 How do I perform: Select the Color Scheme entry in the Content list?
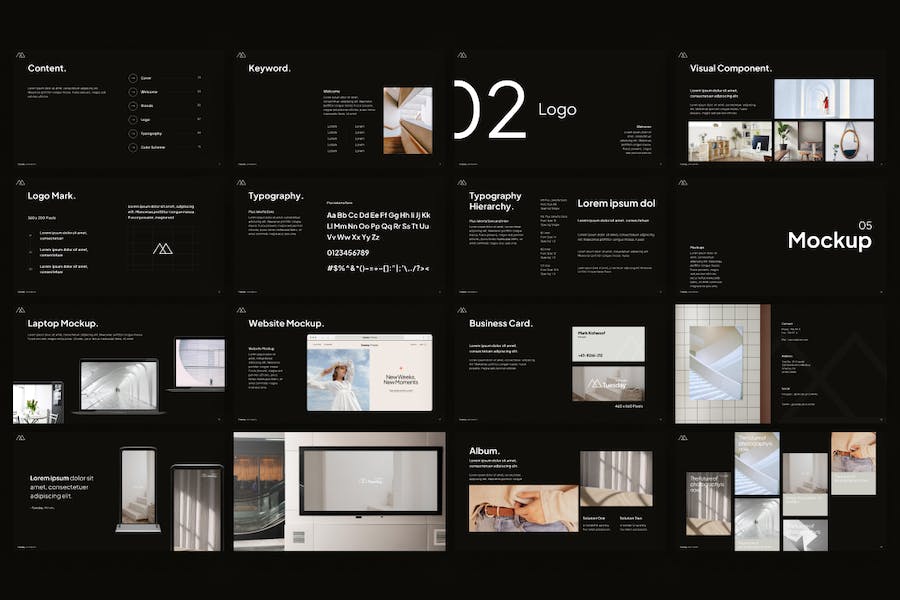coord(165,147)
